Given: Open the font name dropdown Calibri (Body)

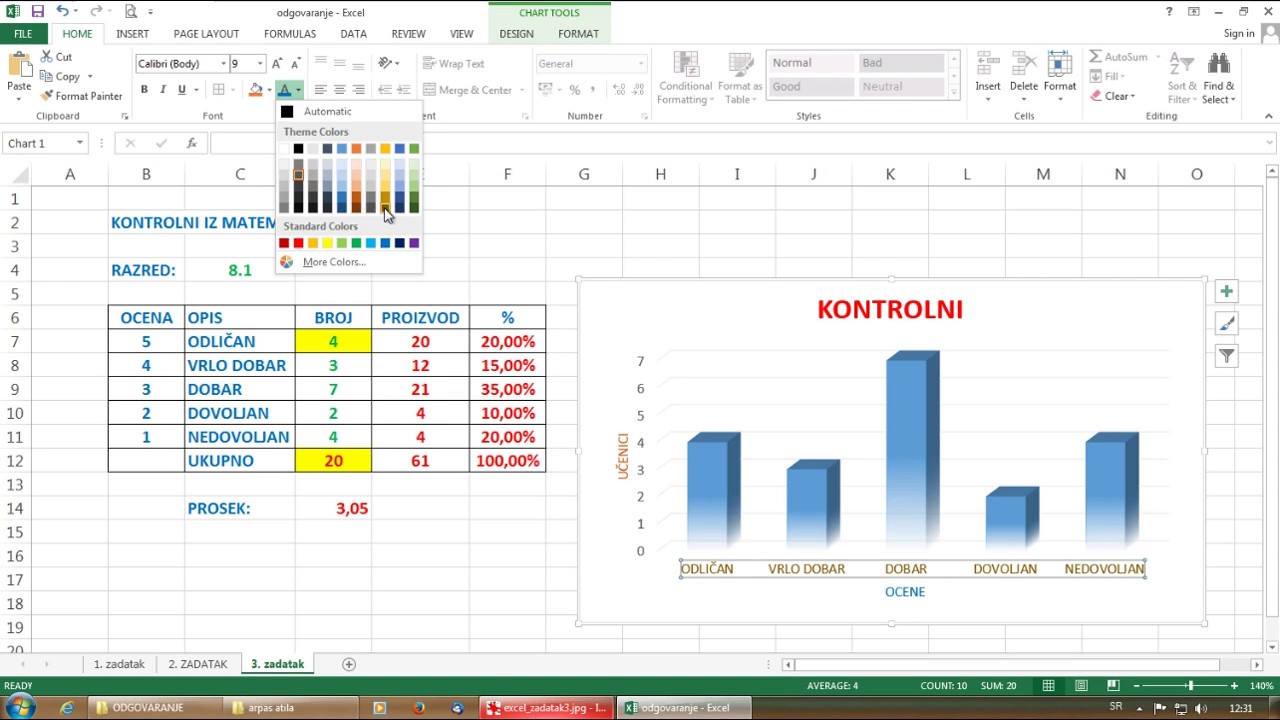Looking at the screenshot, I should click(223, 64).
